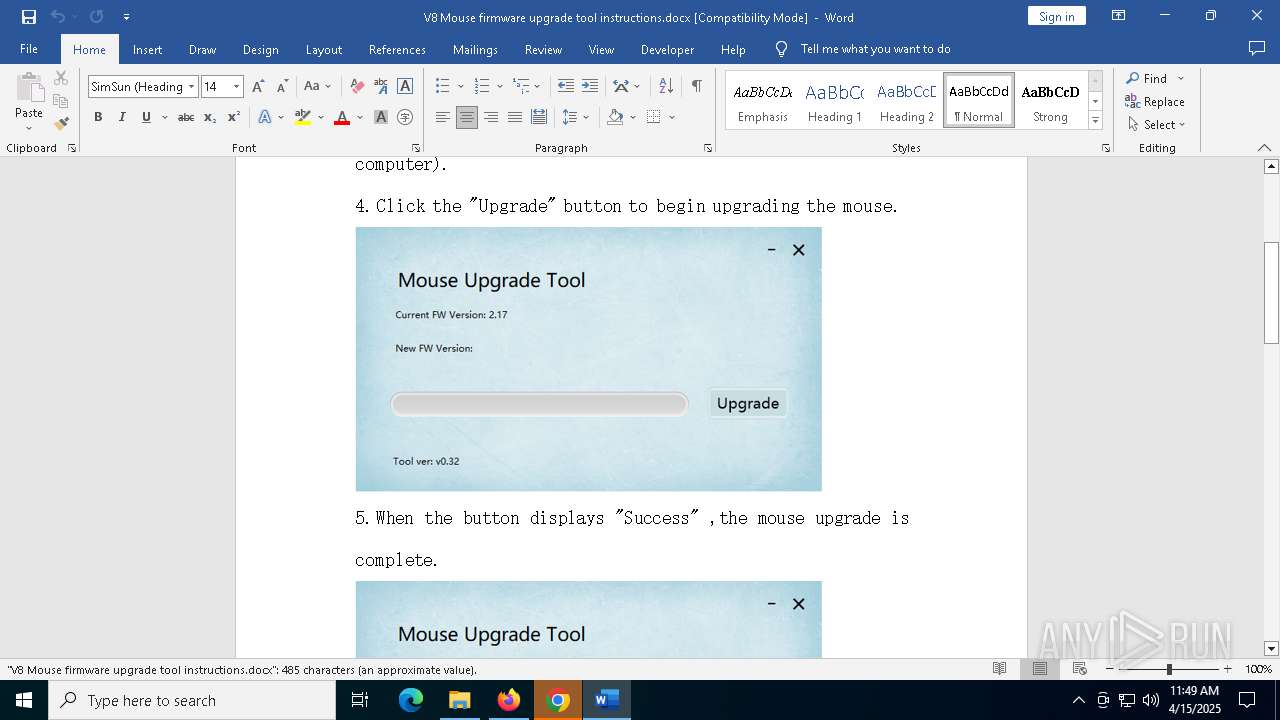
Task: Open the Change Case dropdown
Action: coord(318,87)
